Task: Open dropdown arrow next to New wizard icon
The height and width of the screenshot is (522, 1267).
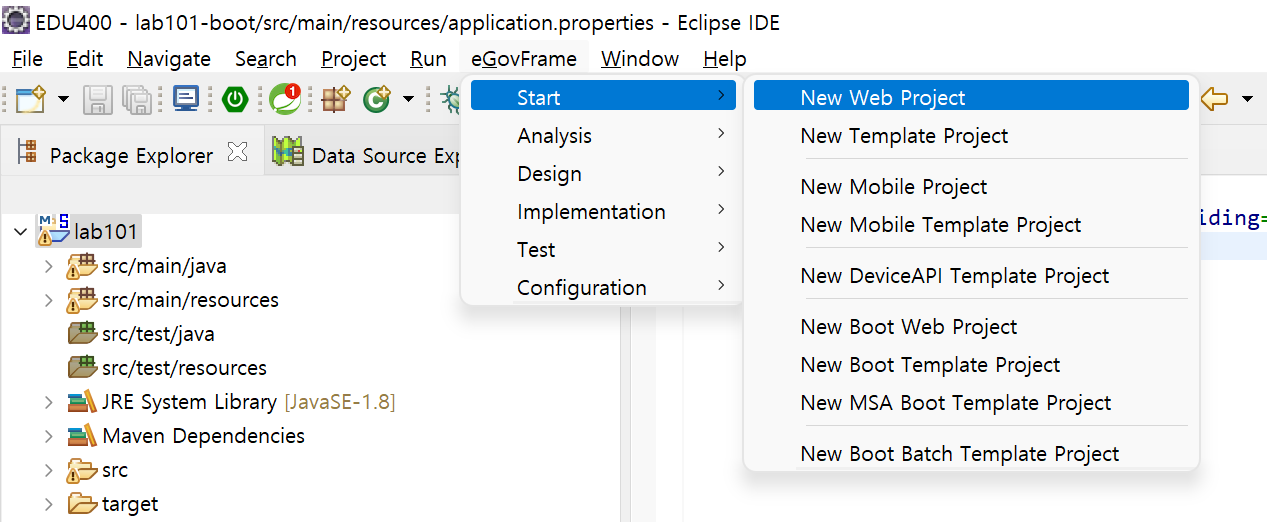Action: [63, 98]
